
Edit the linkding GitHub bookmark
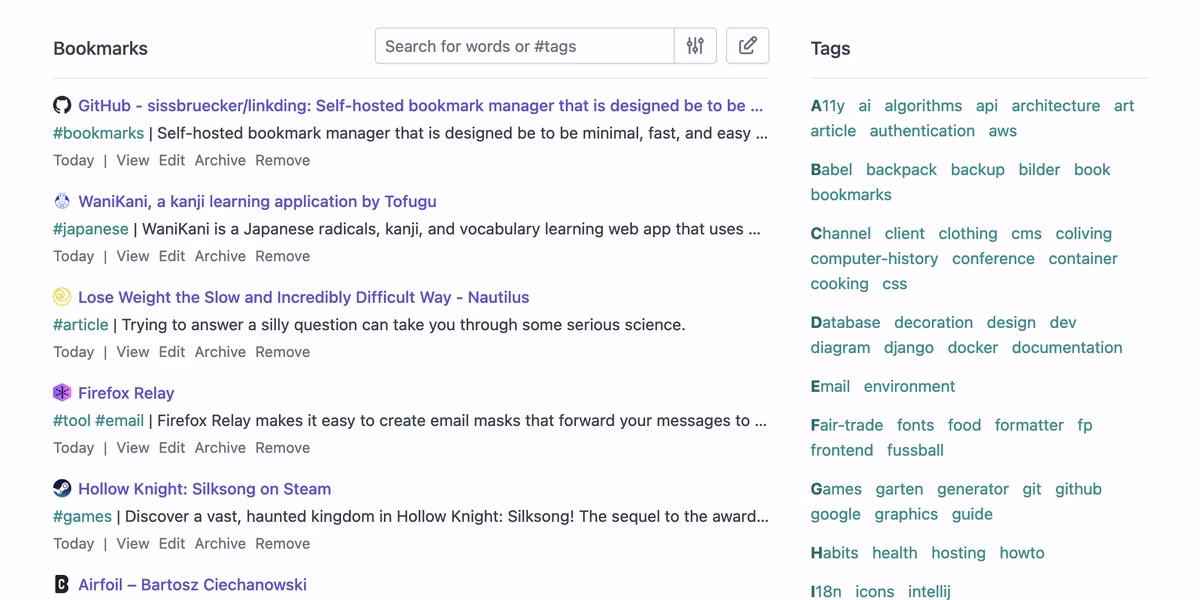point(171,160)
